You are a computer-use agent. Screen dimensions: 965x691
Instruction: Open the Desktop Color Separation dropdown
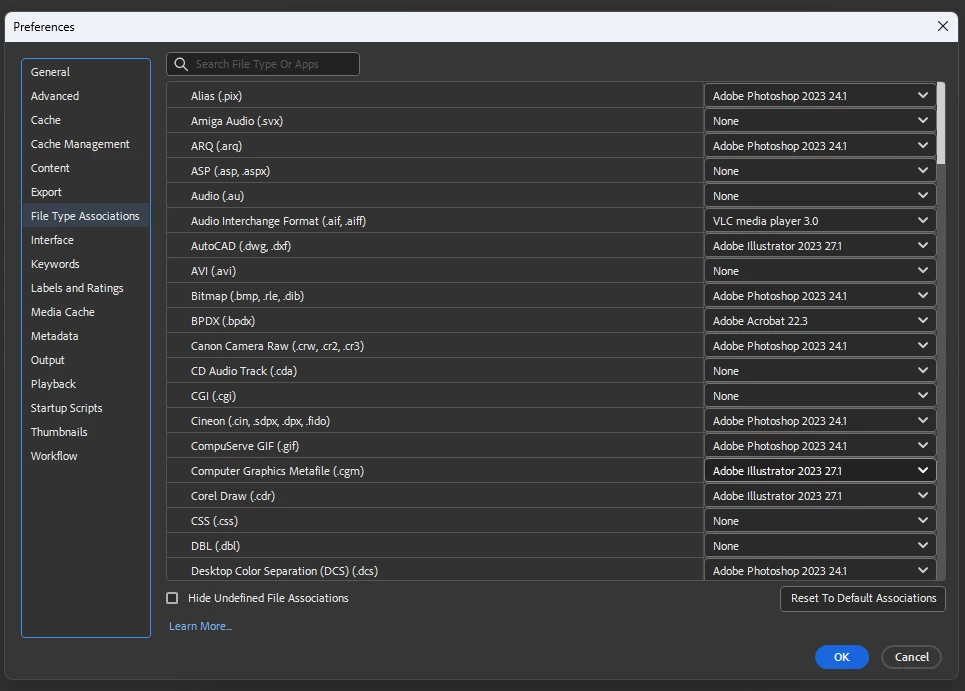point(820,570)
